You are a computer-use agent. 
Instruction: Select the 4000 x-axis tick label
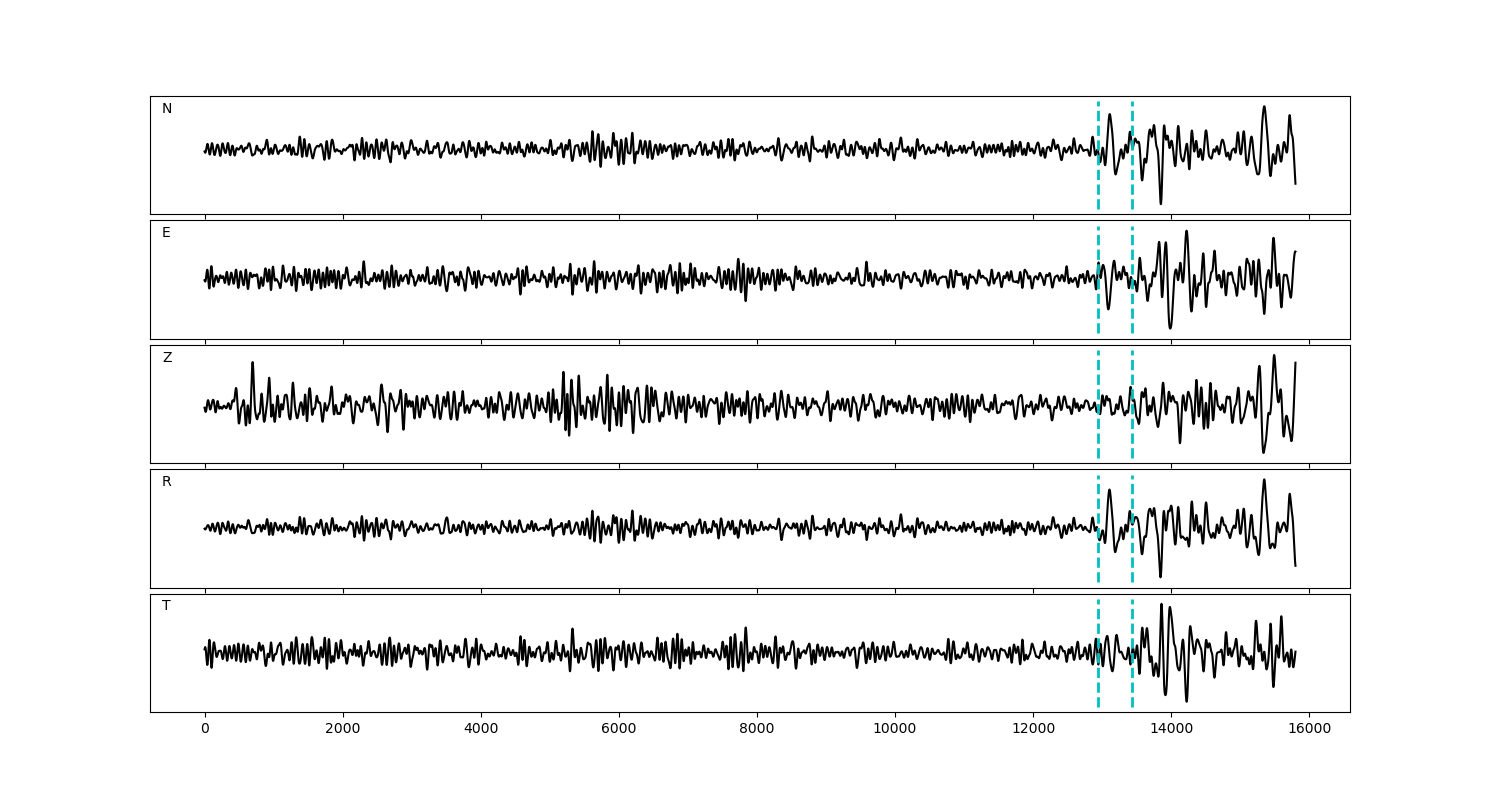click(x=481, y=730)
